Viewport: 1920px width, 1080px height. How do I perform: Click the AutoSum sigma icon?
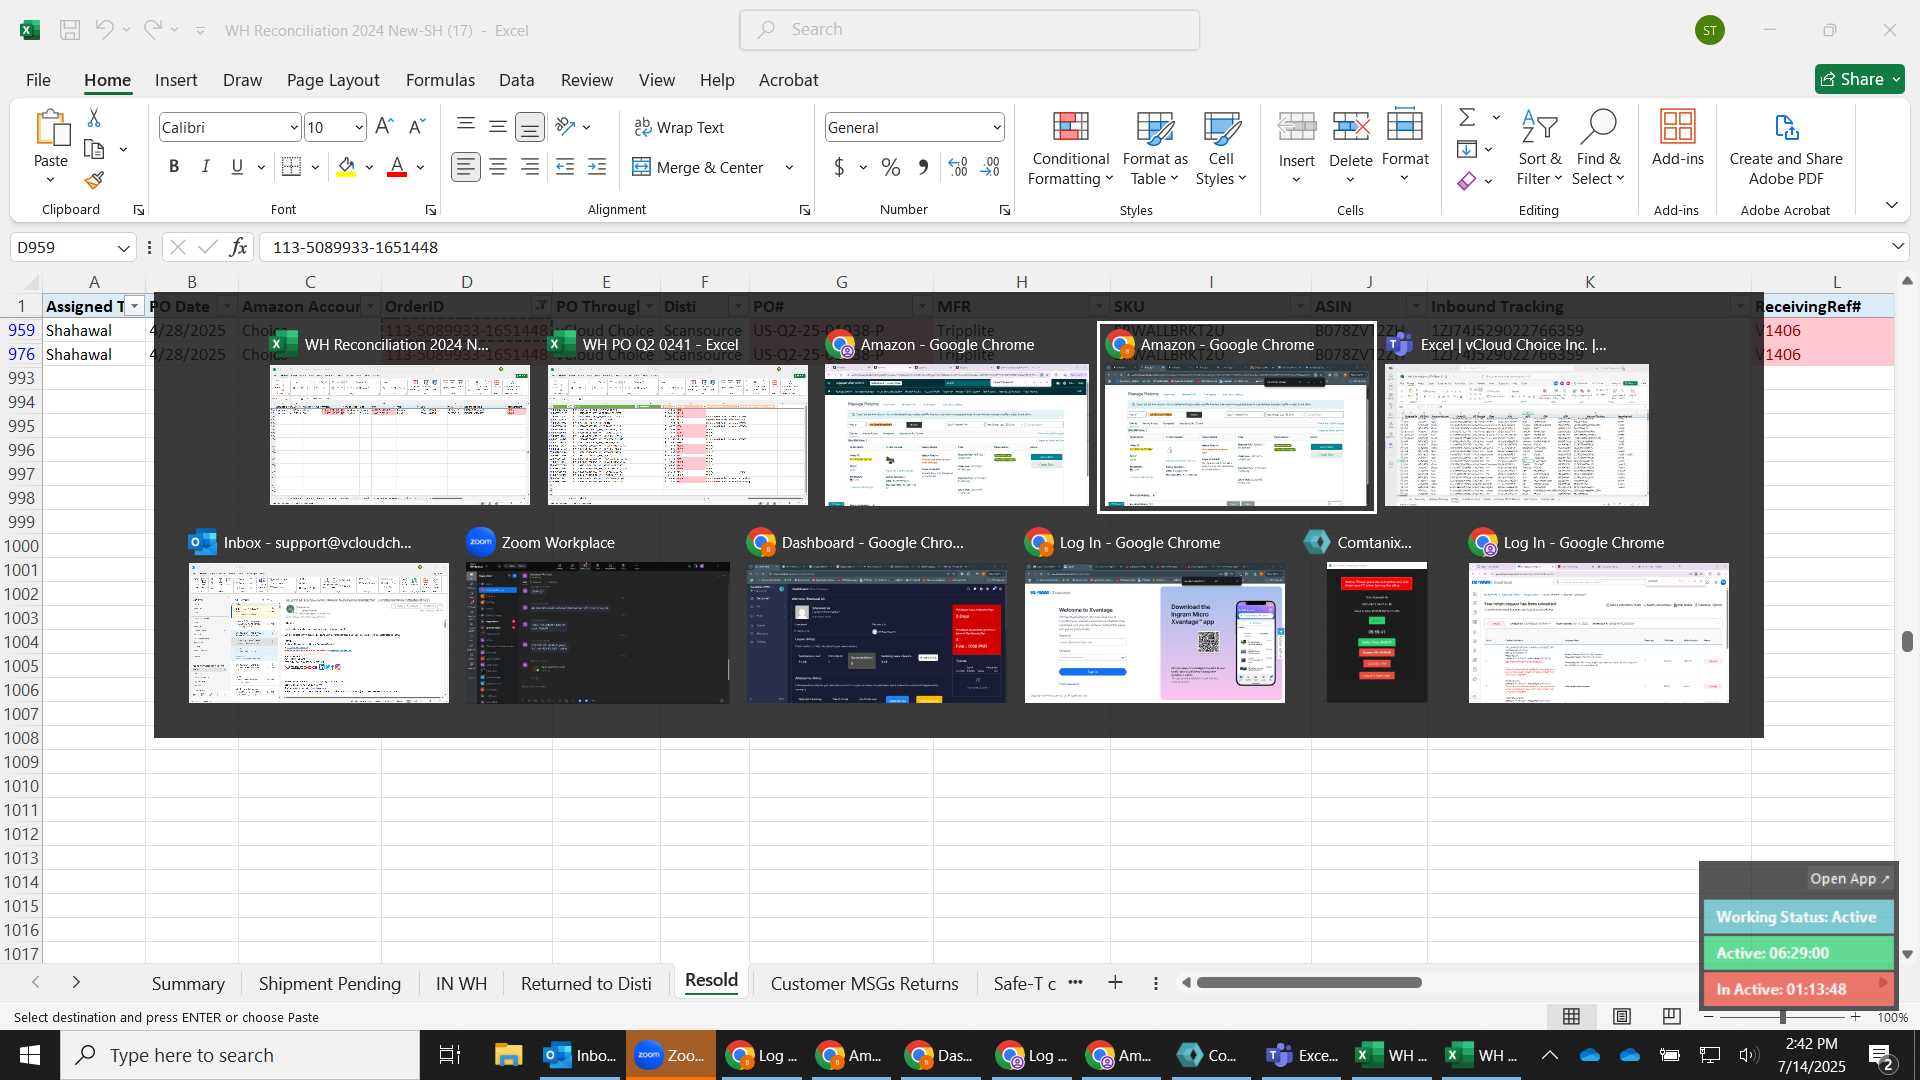[1467, 117]
